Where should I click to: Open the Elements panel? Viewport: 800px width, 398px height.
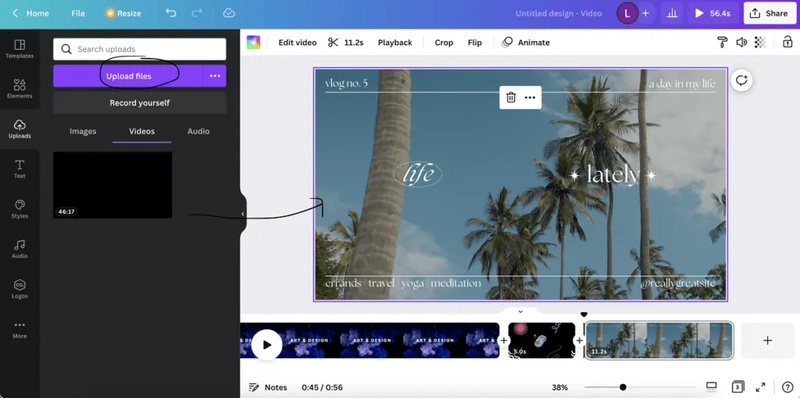point(19,89)
